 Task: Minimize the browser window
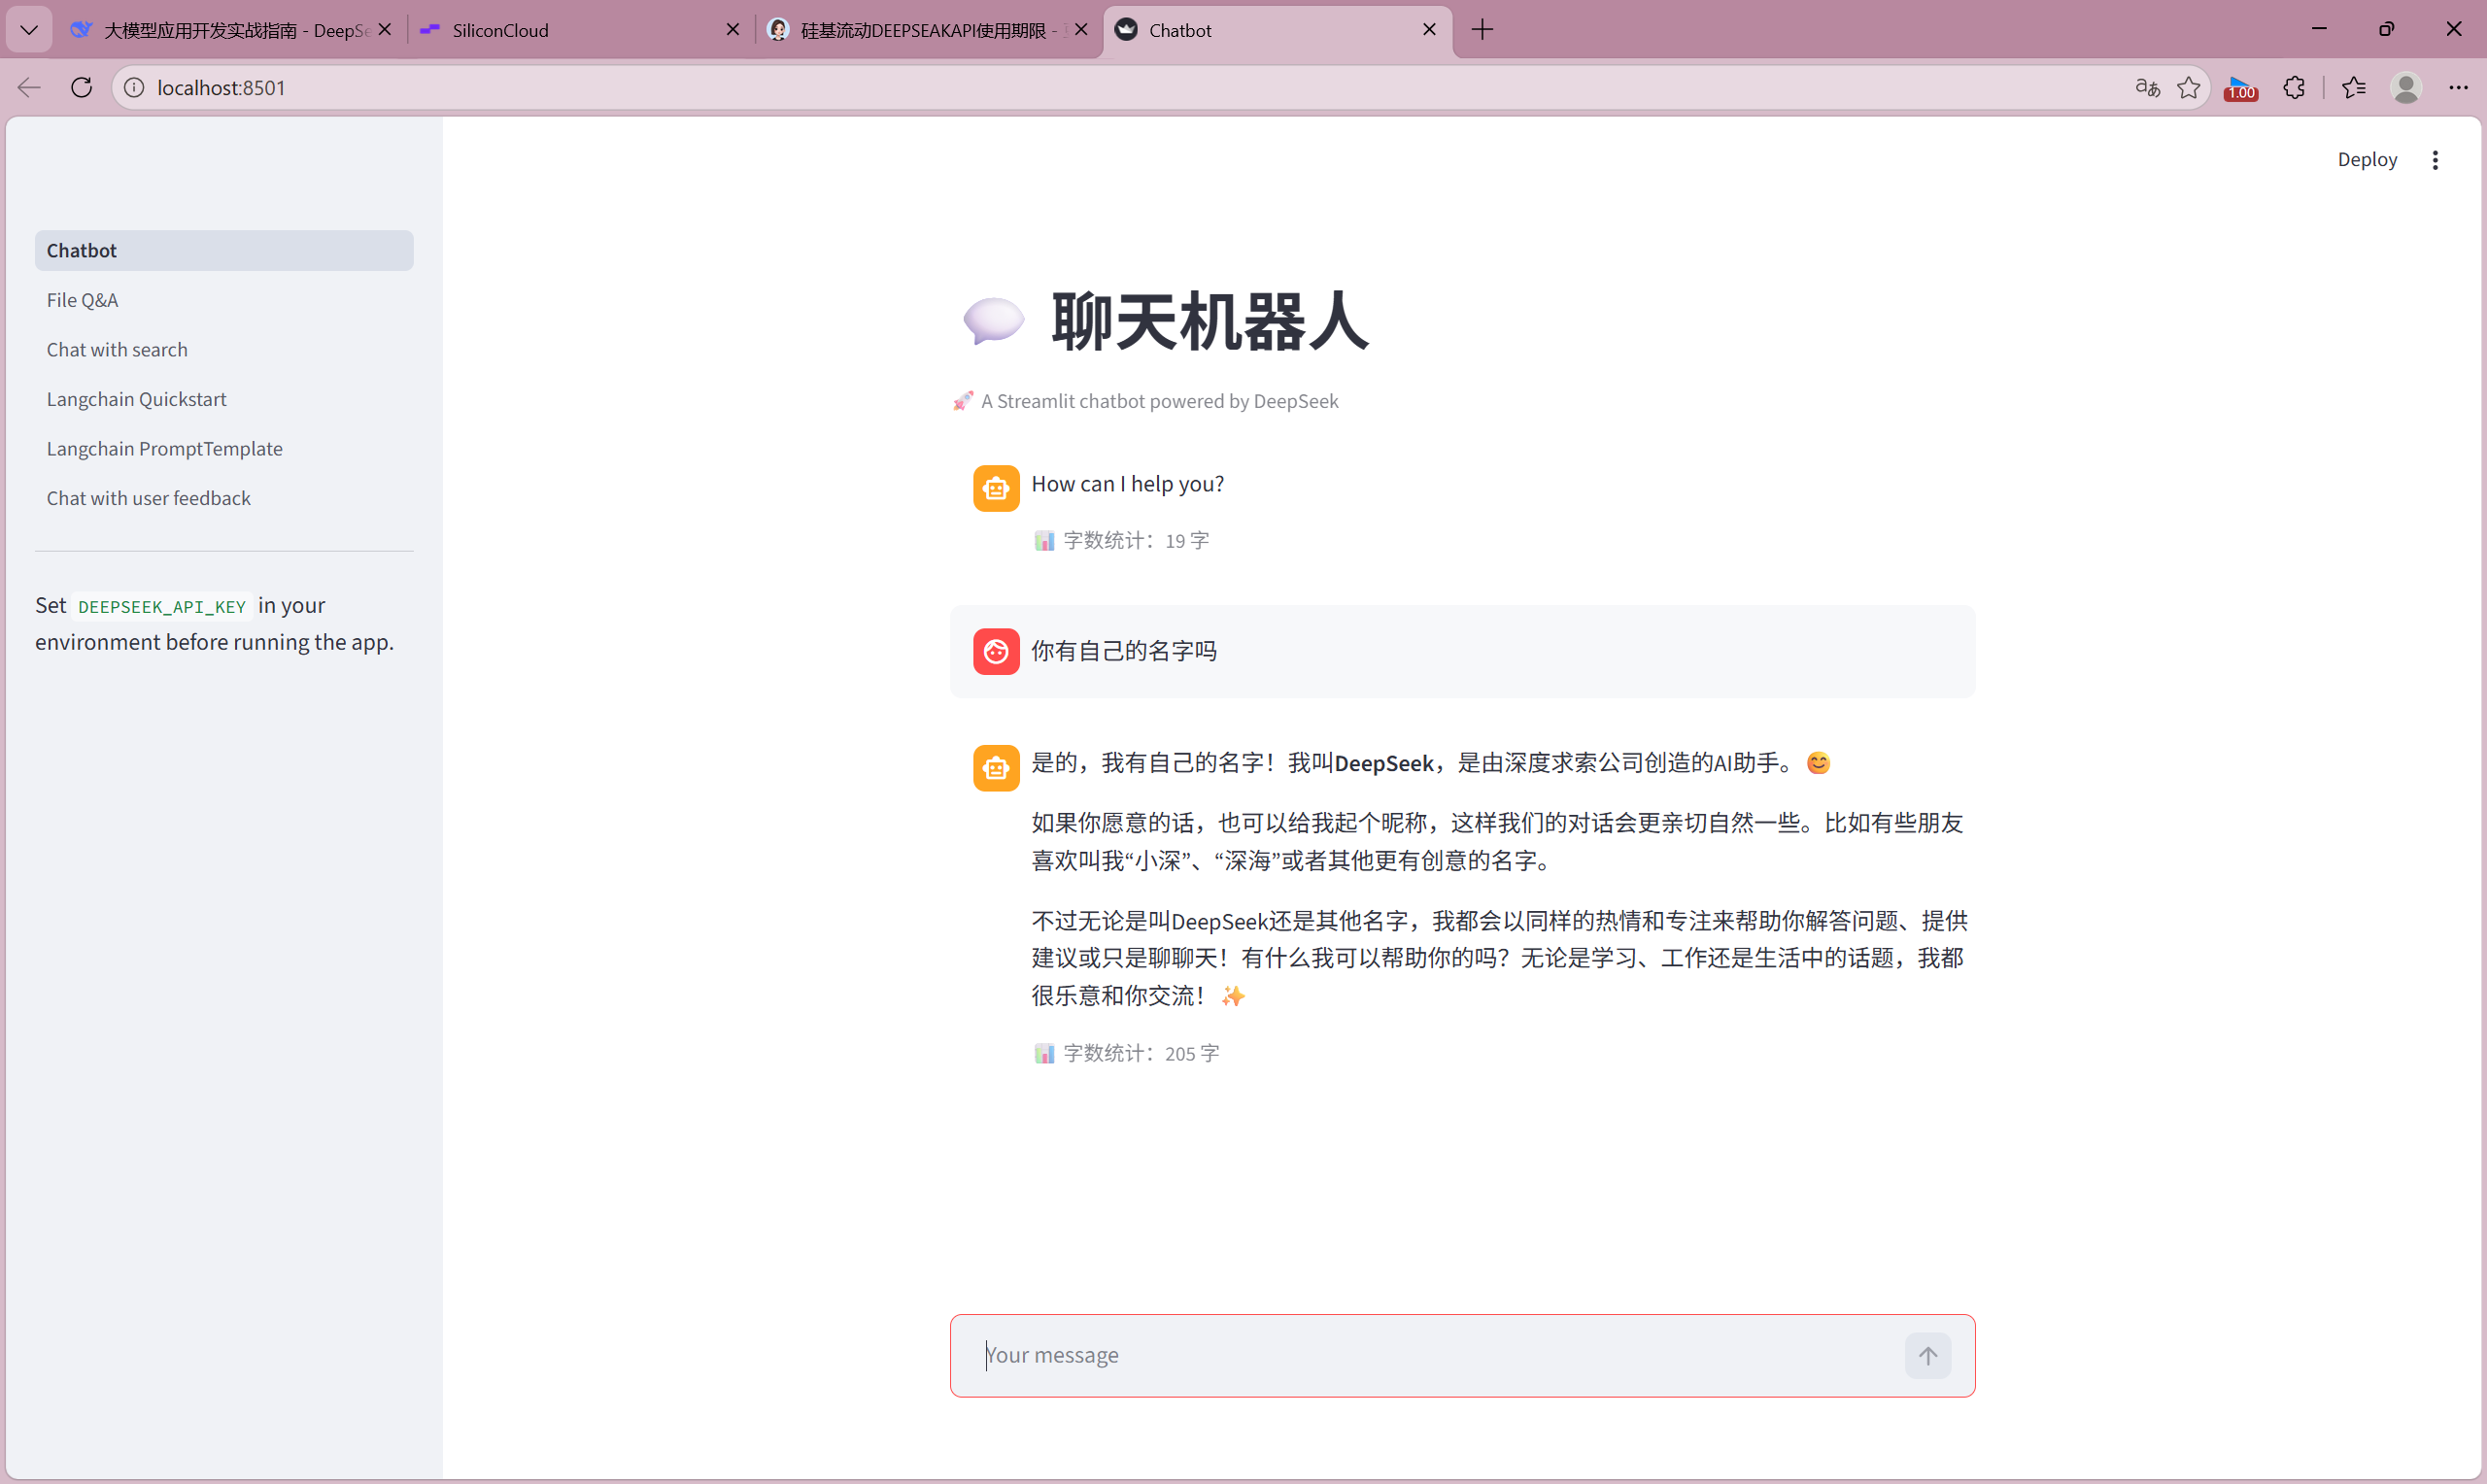click(x=2319, y=29)
